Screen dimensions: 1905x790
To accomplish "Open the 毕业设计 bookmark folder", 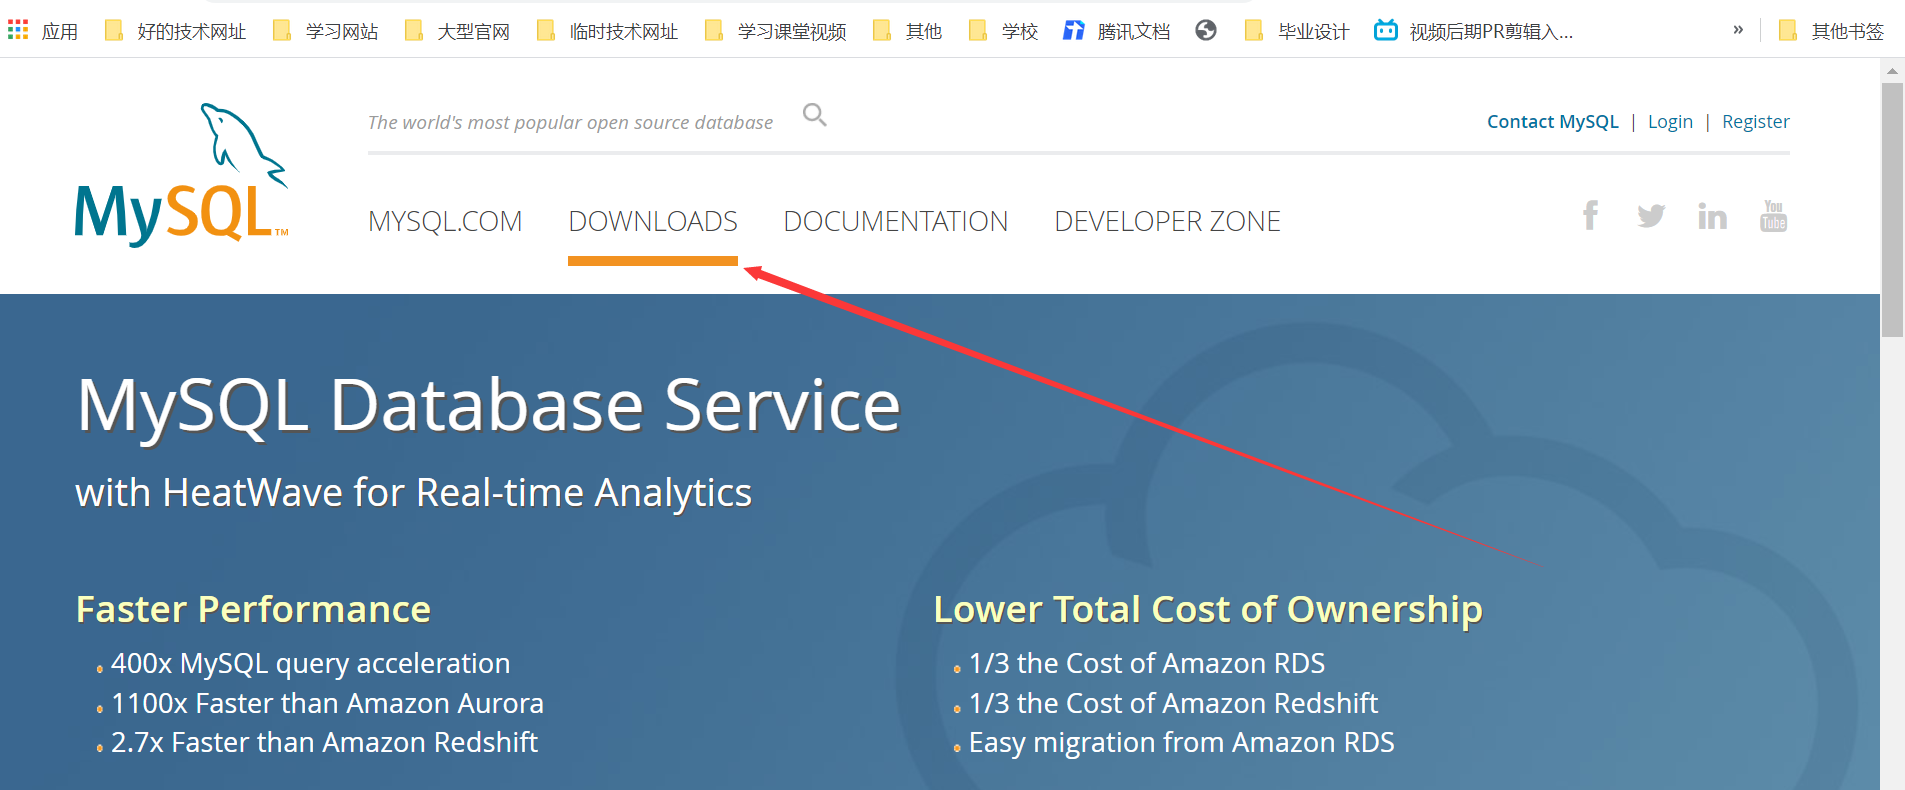I will coord(1298,31).
